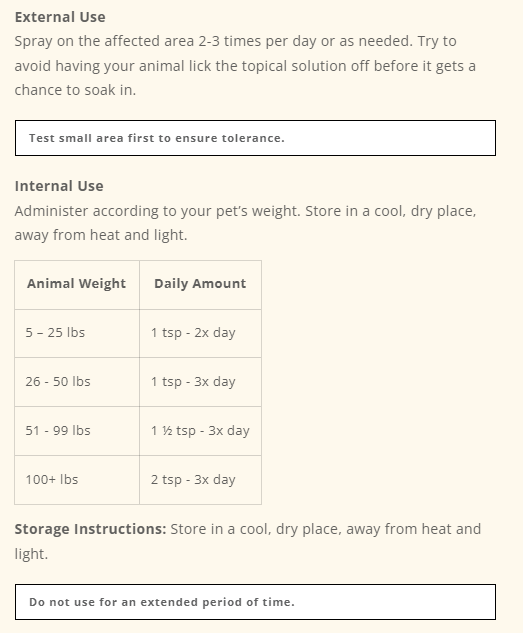Click the Animal Weight column header
Screen dimensions: 523x633
77,285
